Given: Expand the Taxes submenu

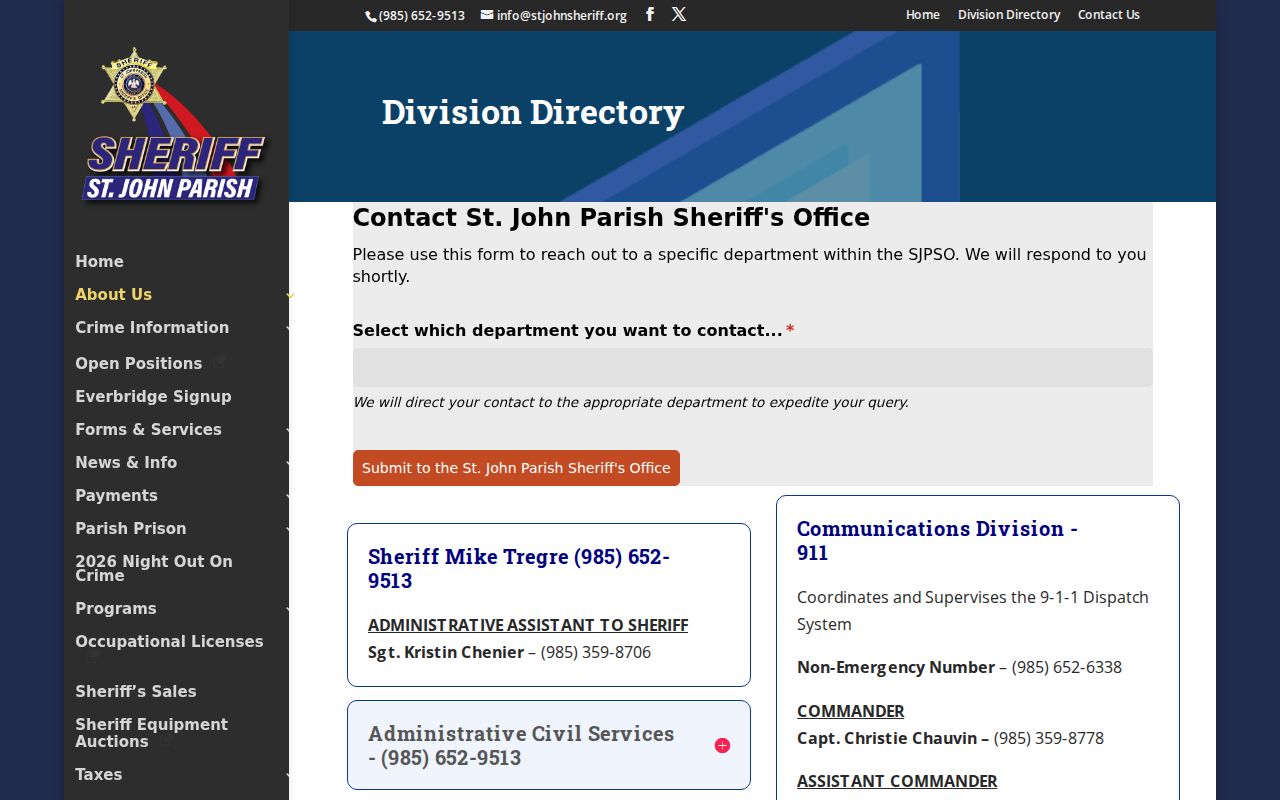Looking at the screenshot, I should [289, 775].
